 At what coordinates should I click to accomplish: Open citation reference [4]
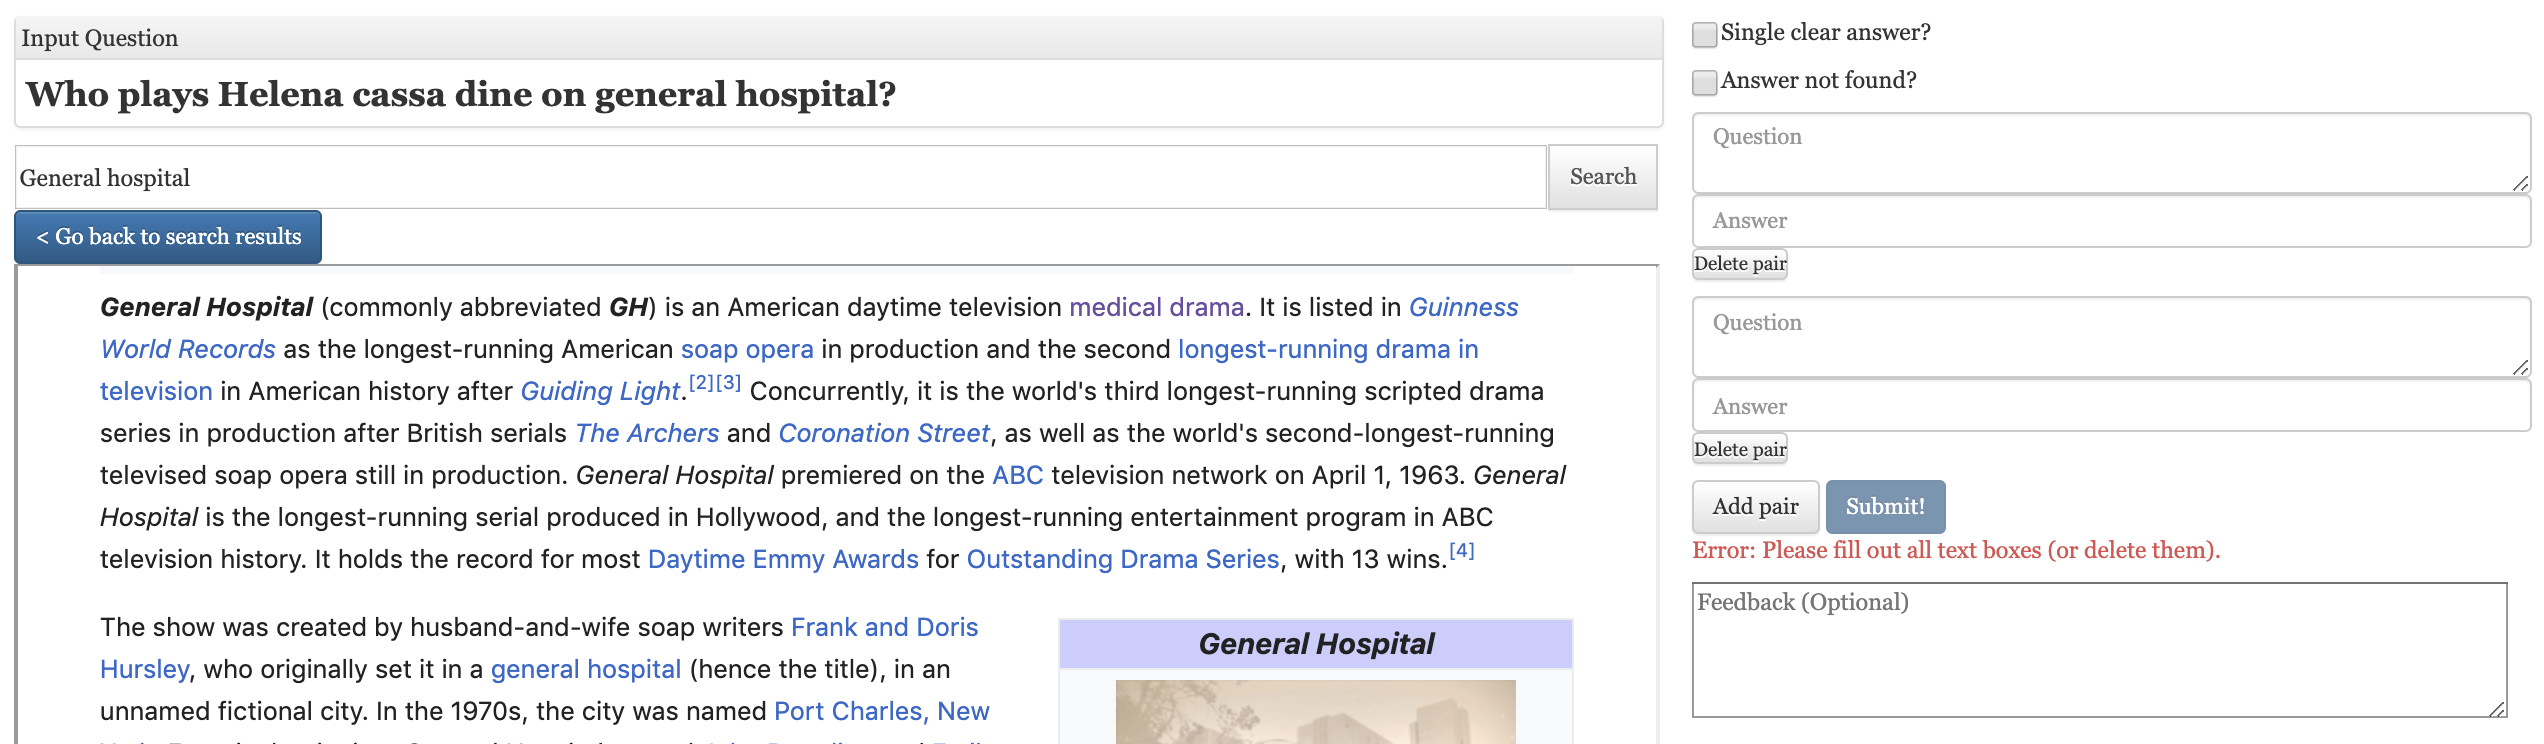(1462, 551)
